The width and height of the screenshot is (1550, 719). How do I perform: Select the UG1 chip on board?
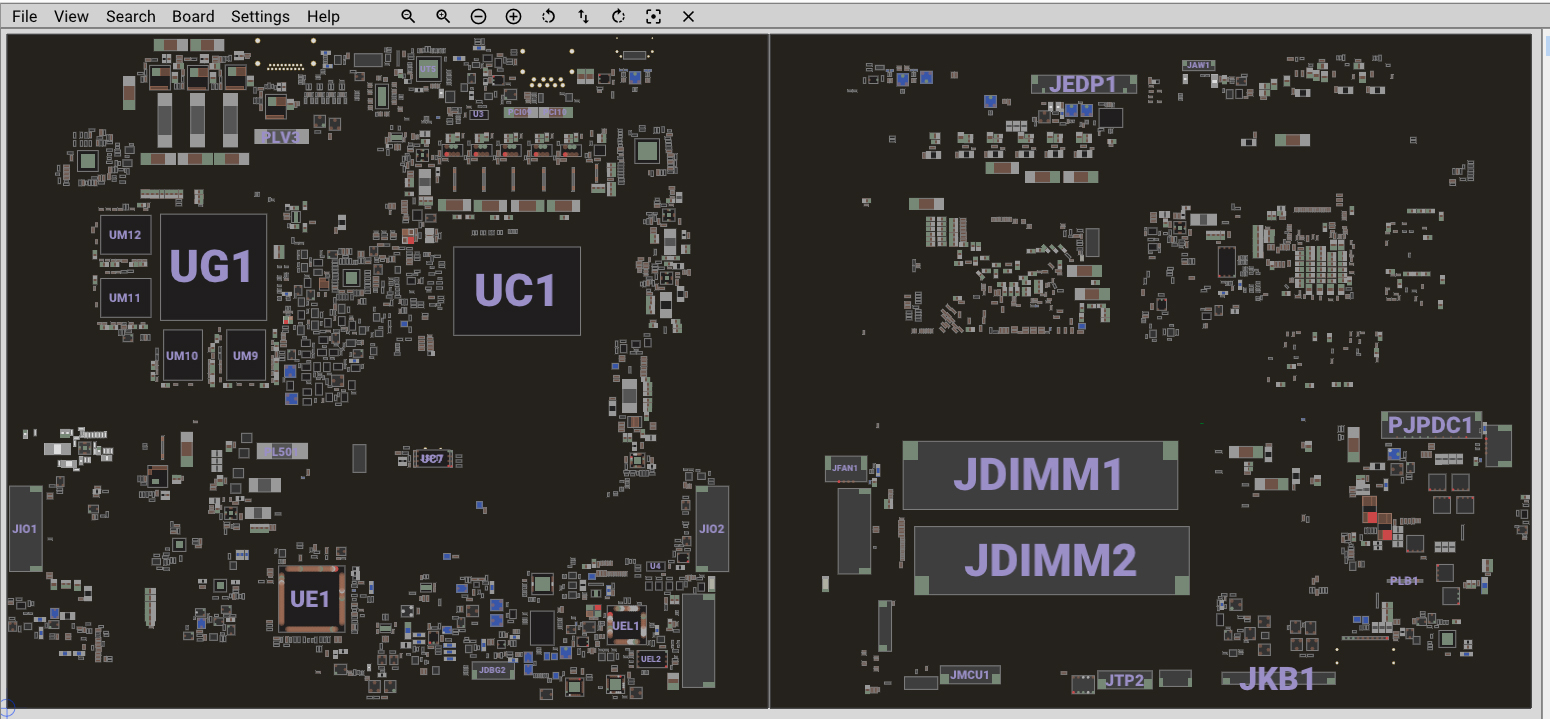213,267
